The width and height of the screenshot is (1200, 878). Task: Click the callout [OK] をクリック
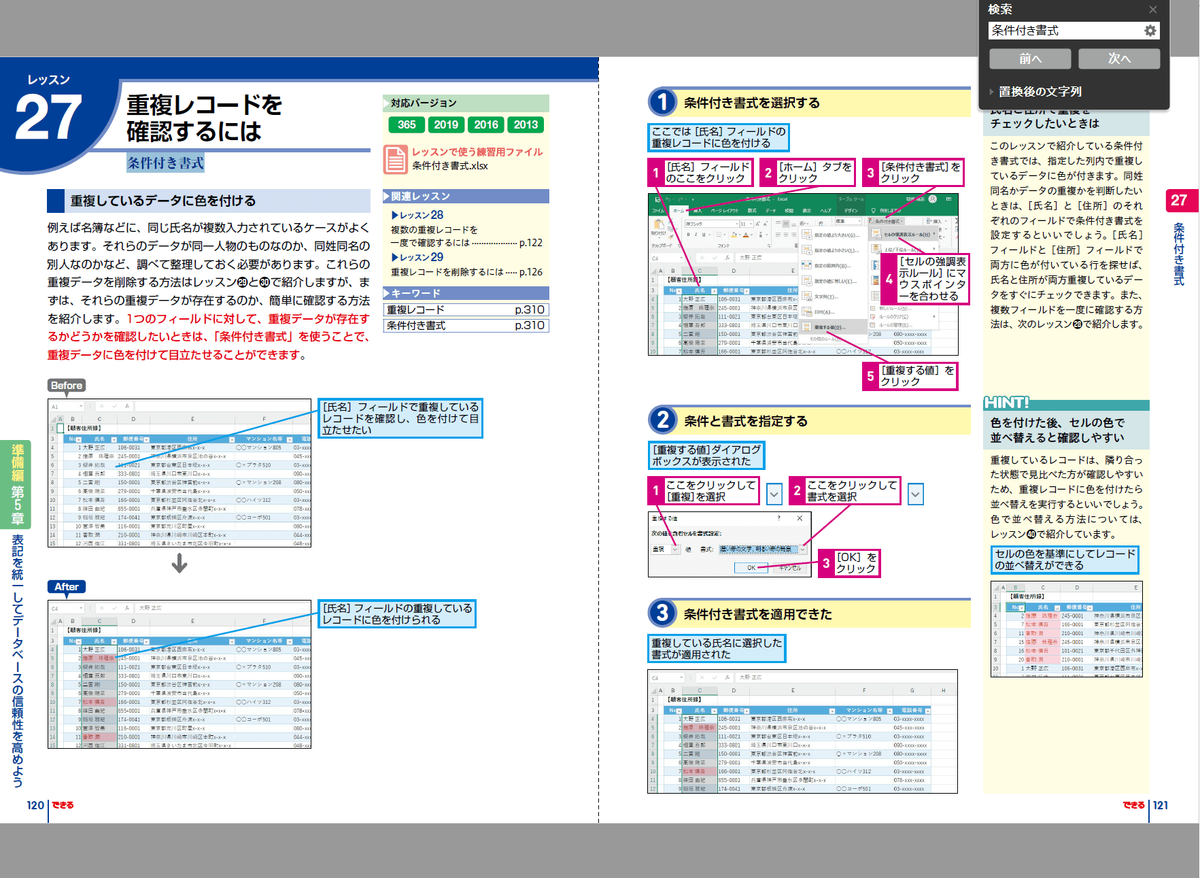[849, 563]
